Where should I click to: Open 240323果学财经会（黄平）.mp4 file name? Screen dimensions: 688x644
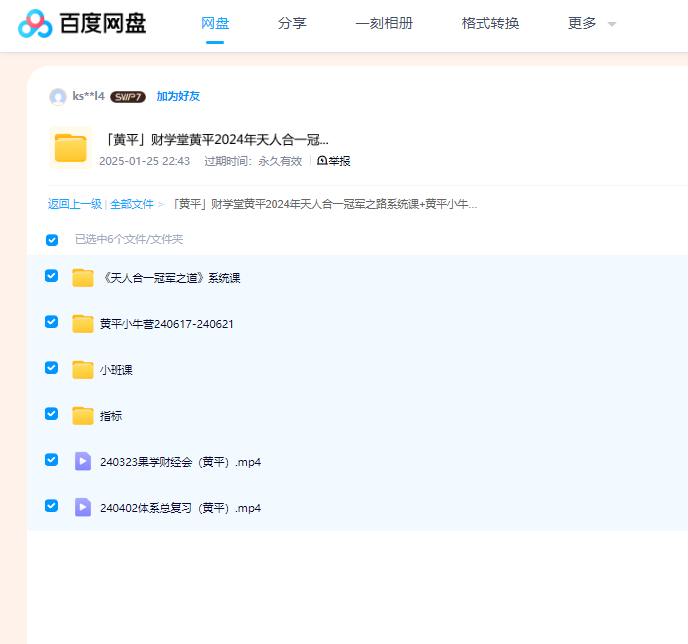coord(180,462)
